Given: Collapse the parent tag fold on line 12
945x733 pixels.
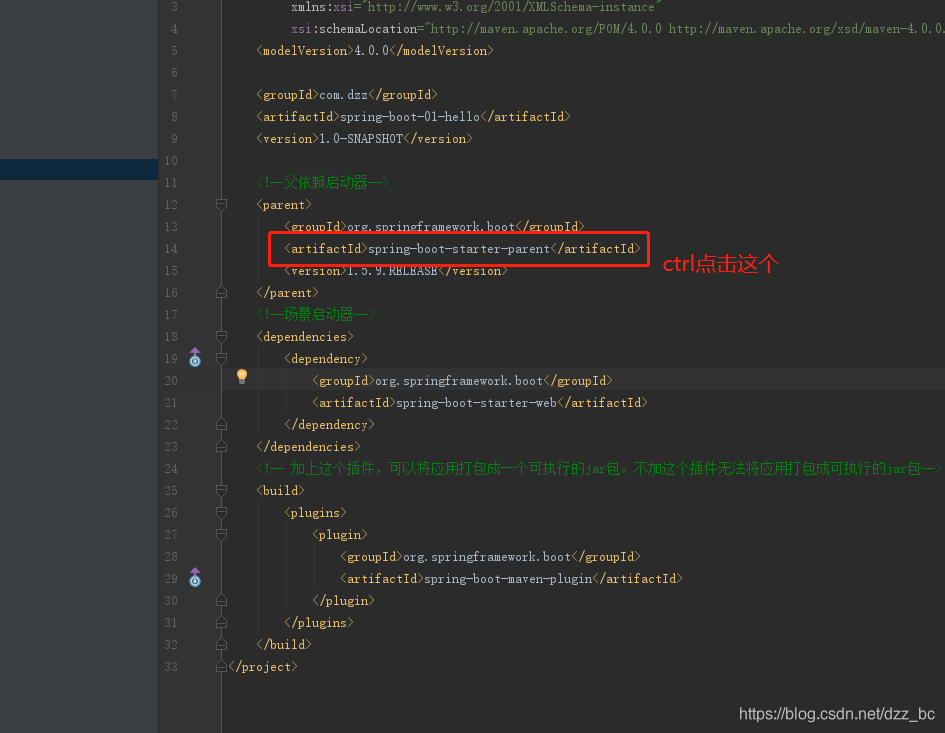Looking at the screenshot, I should coord(221,204).
